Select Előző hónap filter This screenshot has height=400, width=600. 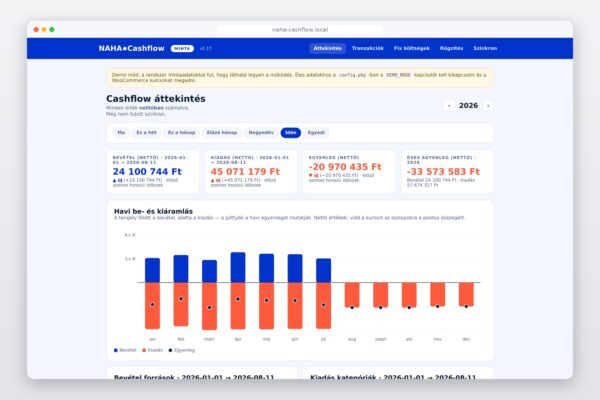(x=222, y=132)
